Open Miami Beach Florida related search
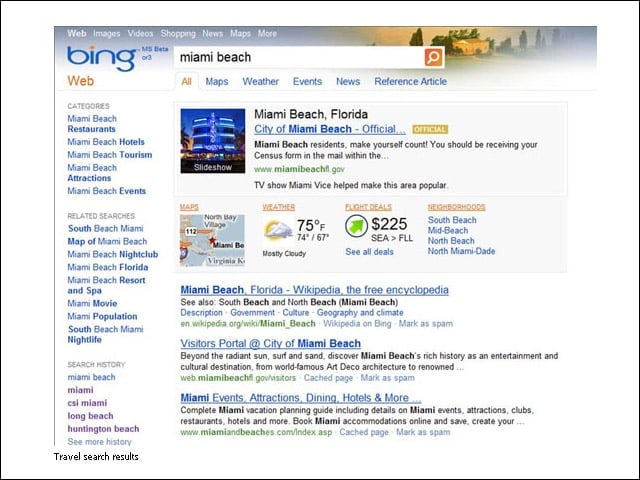 point(108,267)
